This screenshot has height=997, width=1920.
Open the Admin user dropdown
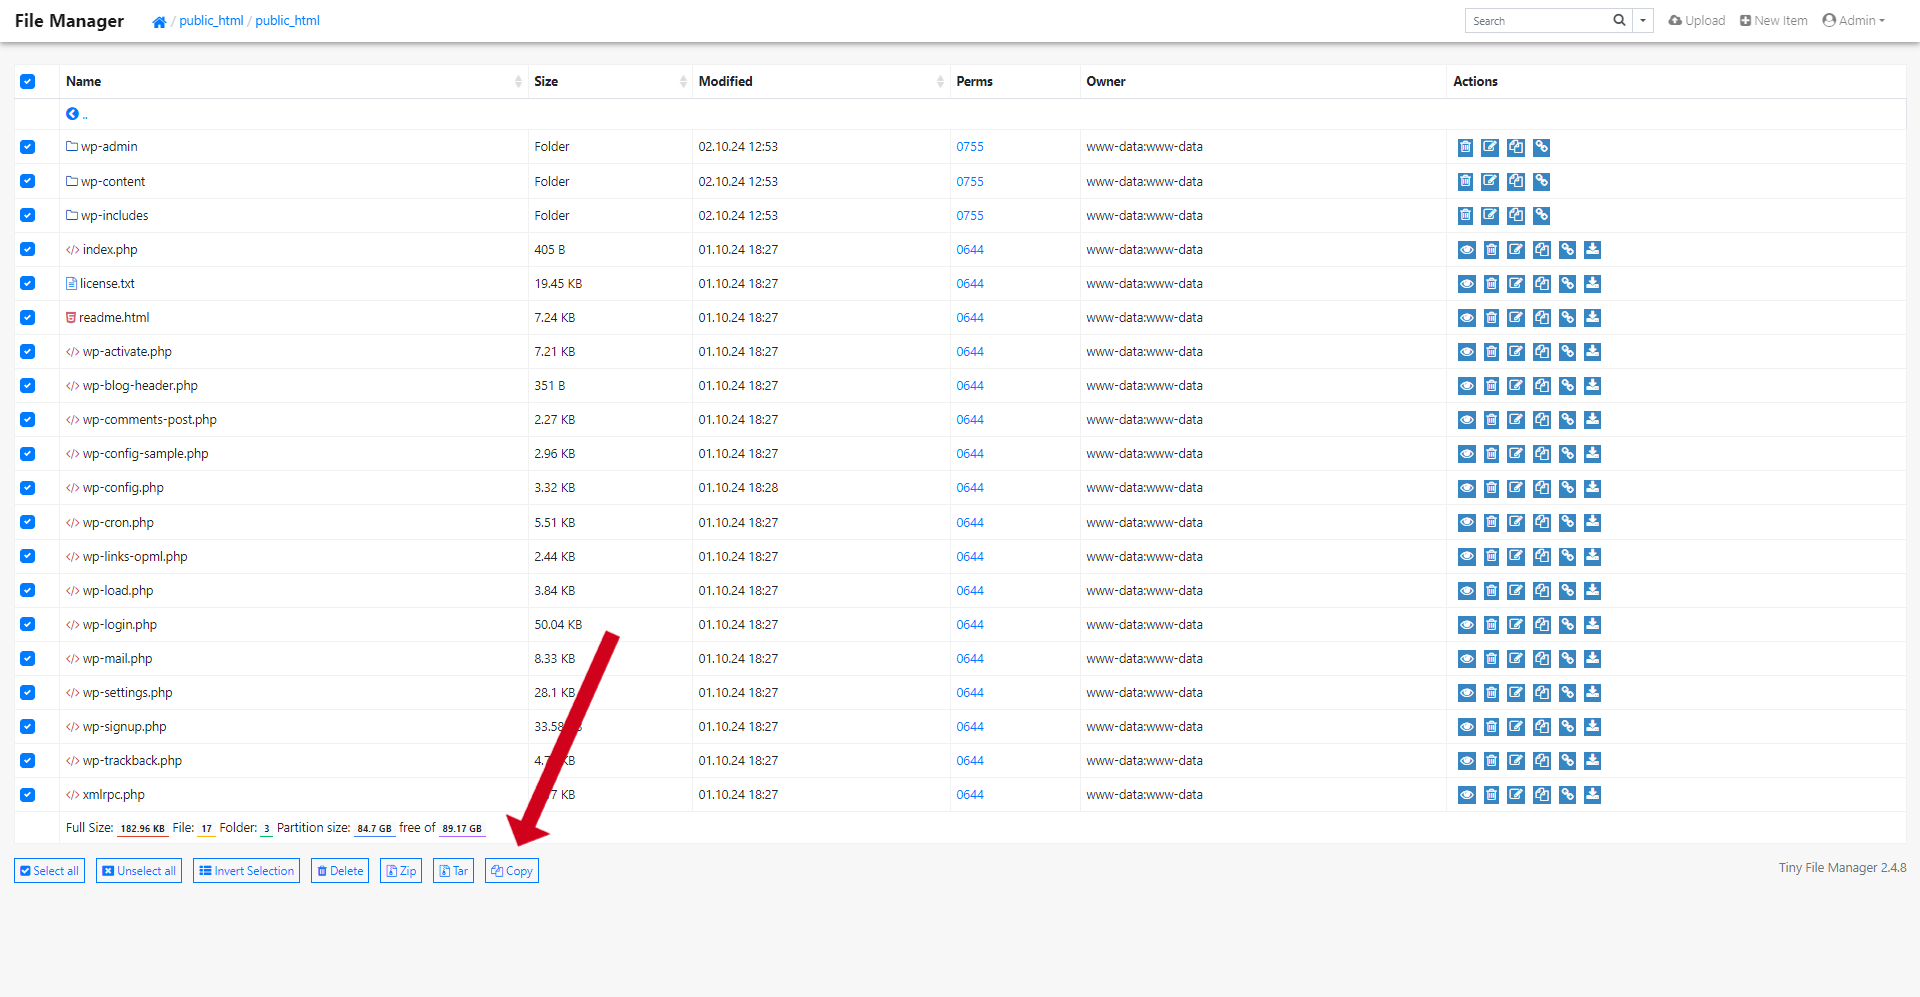(x=1853, y=21)
